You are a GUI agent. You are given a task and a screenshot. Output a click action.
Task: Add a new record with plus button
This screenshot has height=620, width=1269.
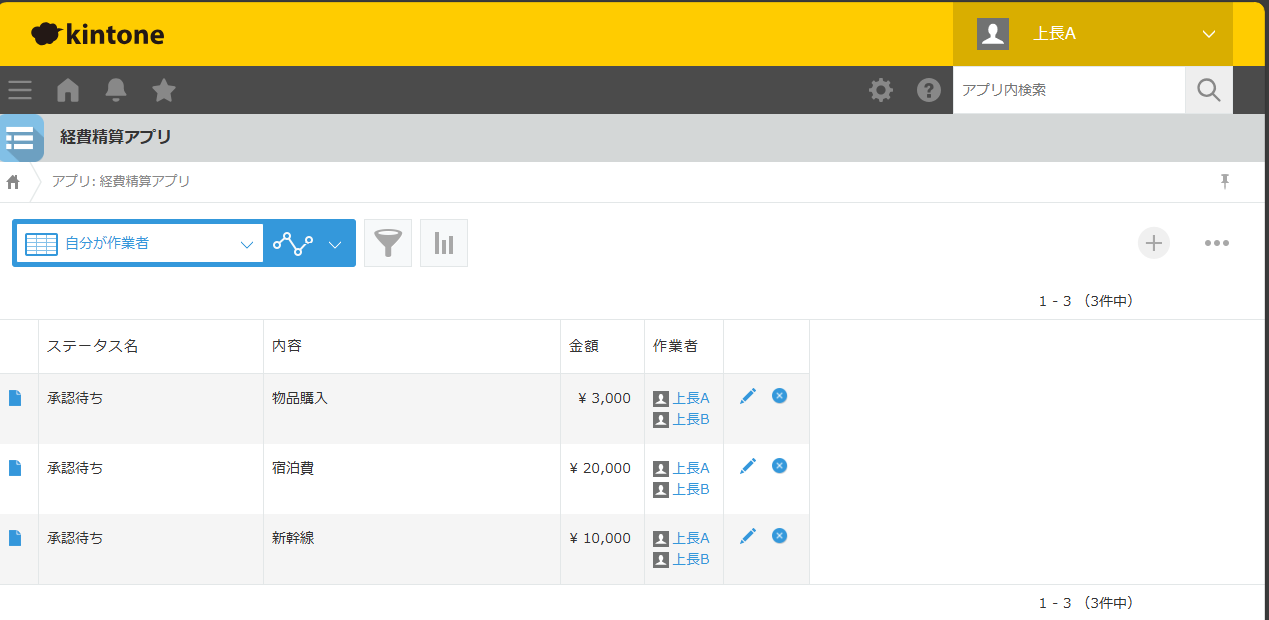click(1154, 243)
